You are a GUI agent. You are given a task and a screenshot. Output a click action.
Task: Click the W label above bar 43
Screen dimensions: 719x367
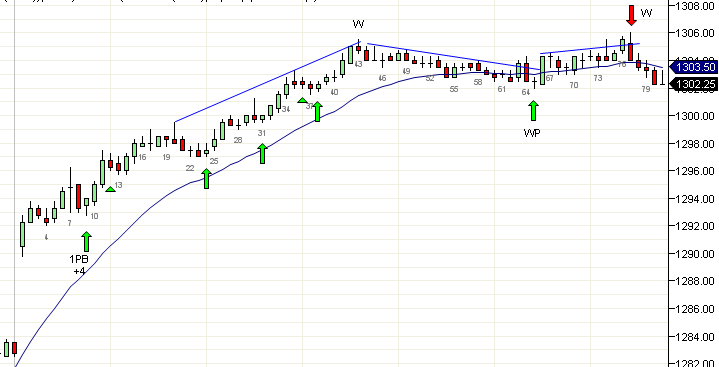[x=359, y=24]
